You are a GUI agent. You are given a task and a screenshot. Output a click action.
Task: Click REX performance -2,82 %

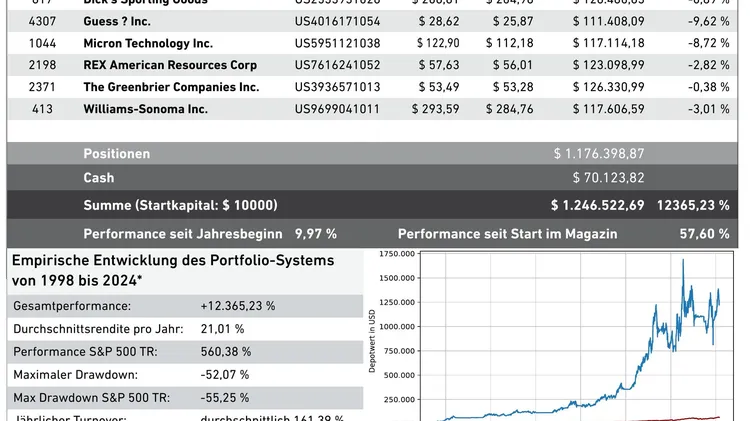point(709,65)
